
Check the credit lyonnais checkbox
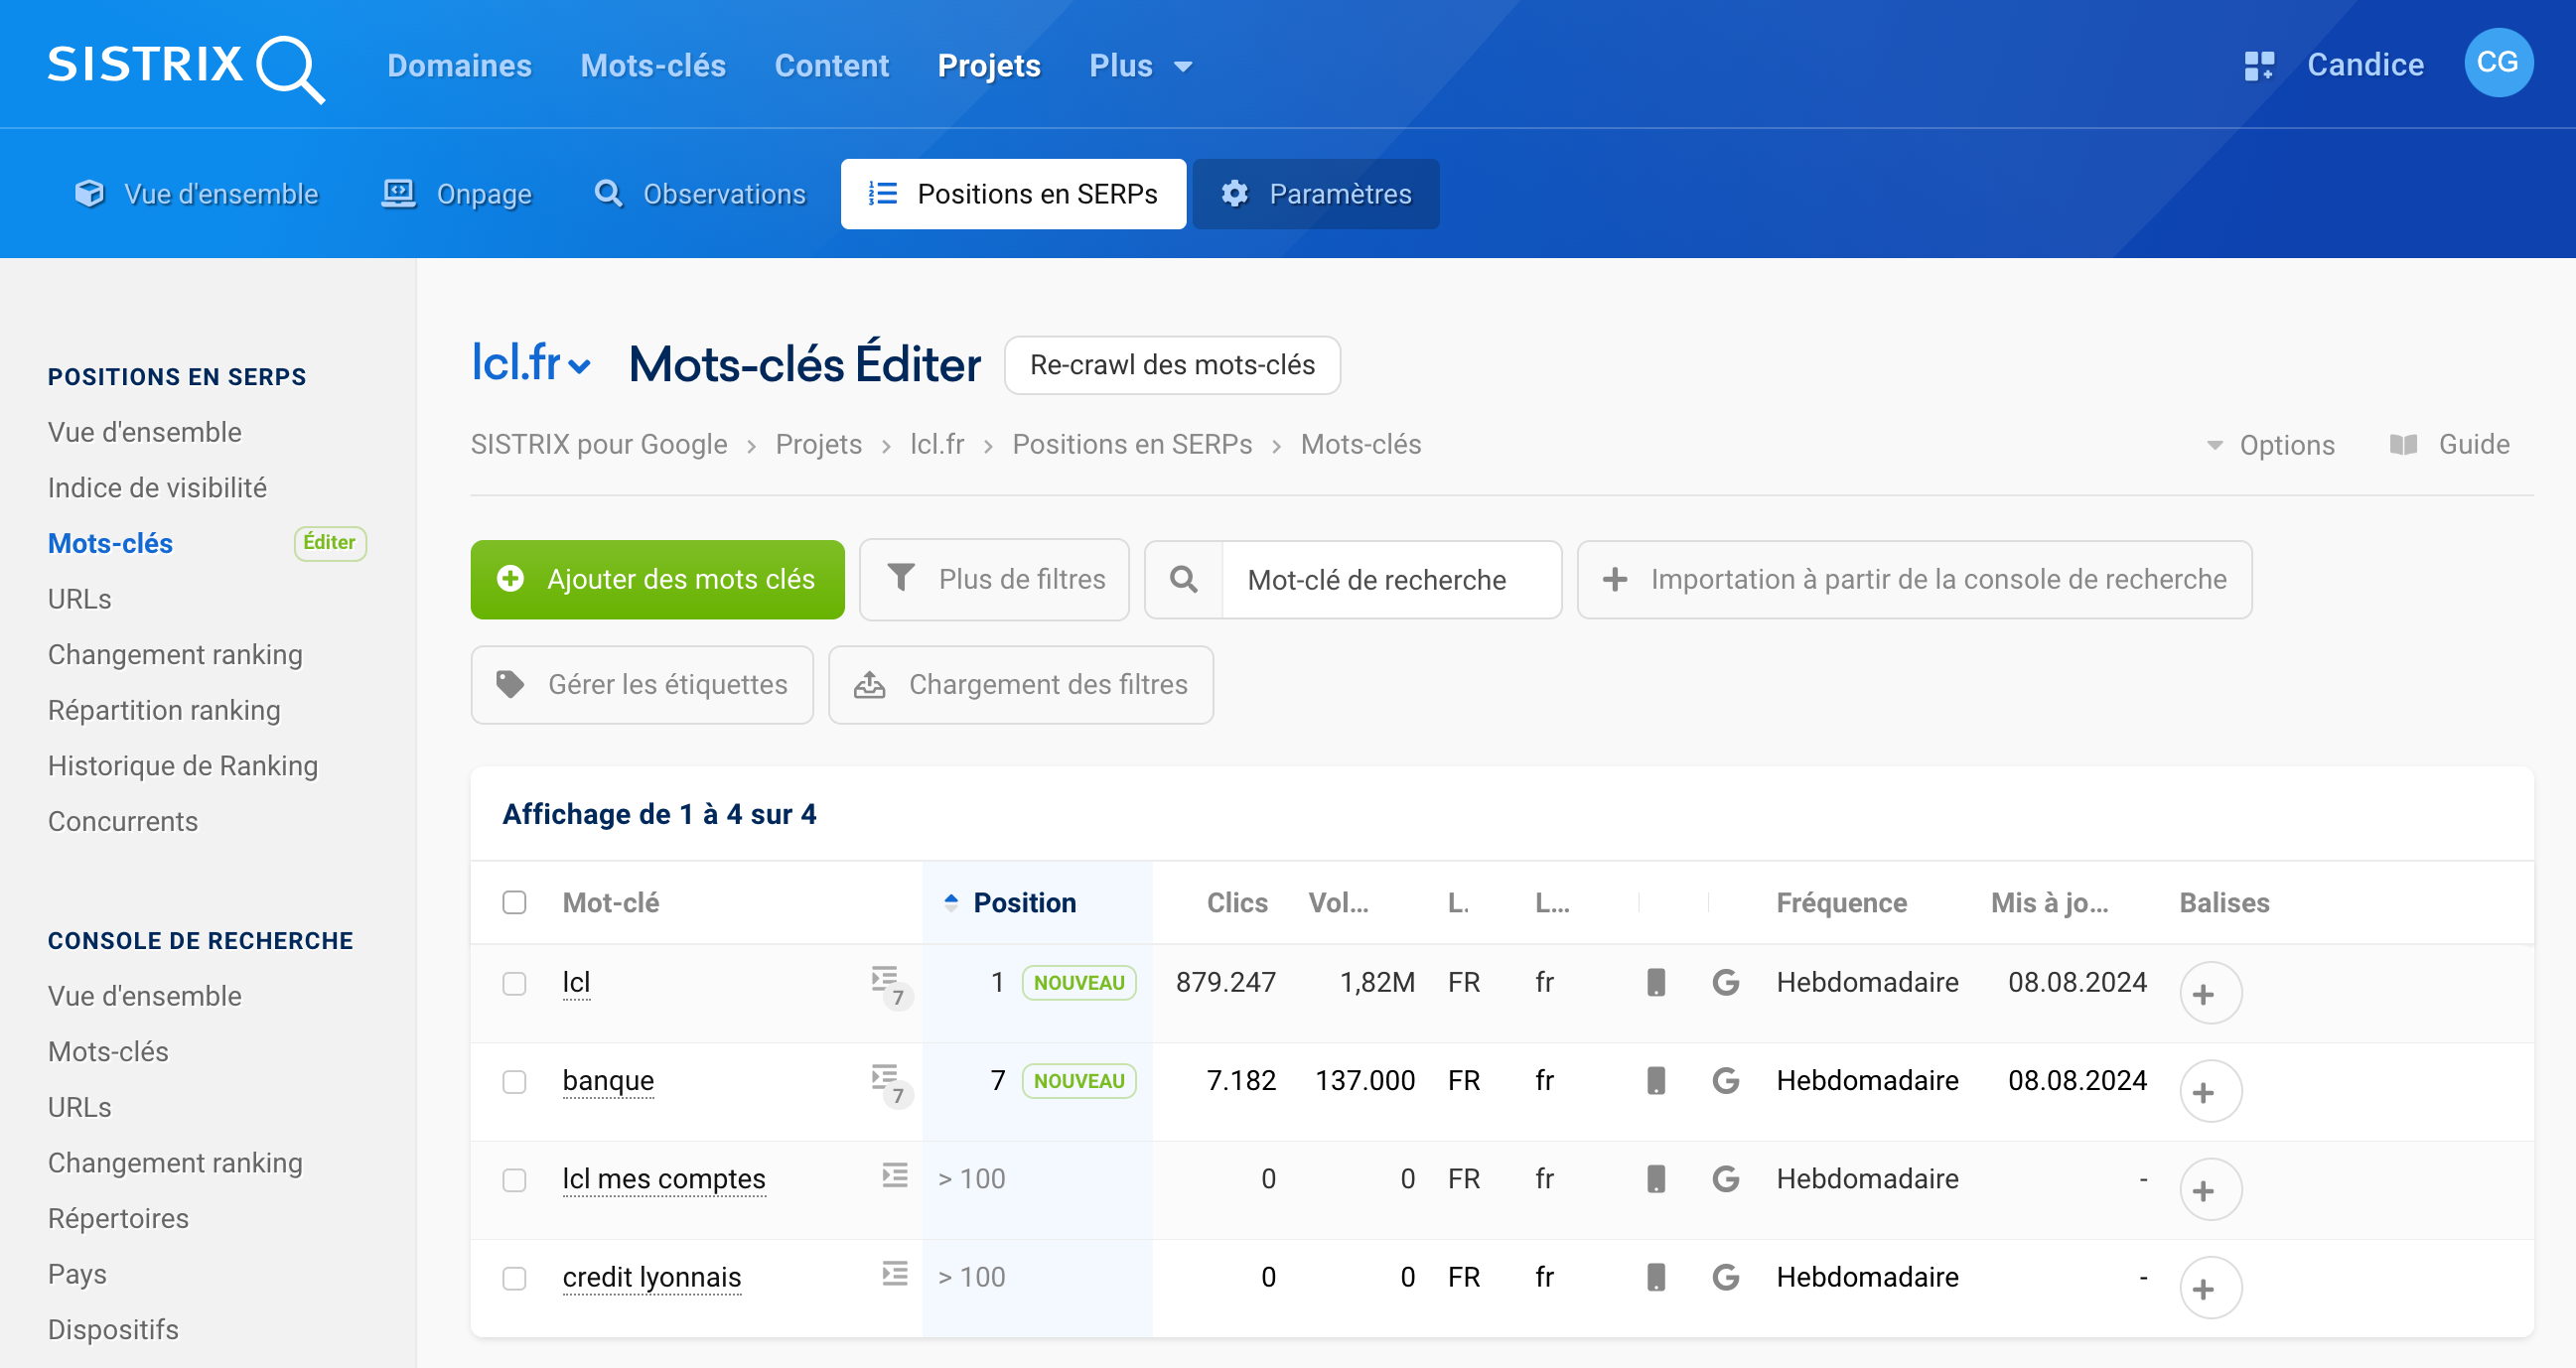click(514, 1277)
